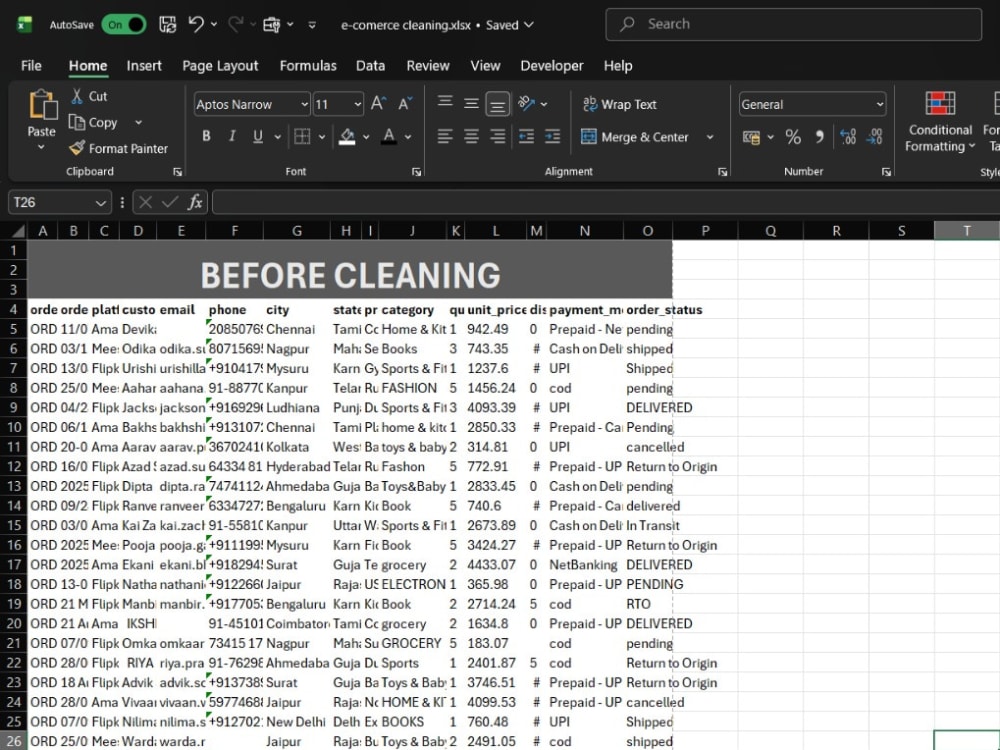Switch to the Page Layout tab
This screenshot has width=1000, height=750.
coord(220,66)
